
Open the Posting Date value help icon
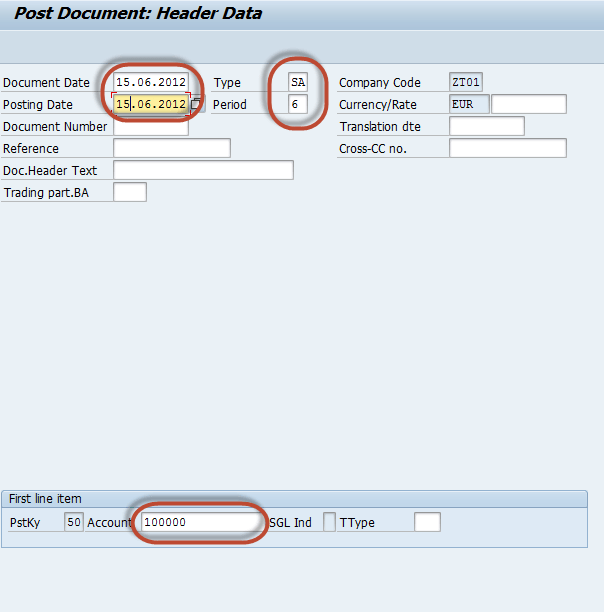[x=196, y=104]
